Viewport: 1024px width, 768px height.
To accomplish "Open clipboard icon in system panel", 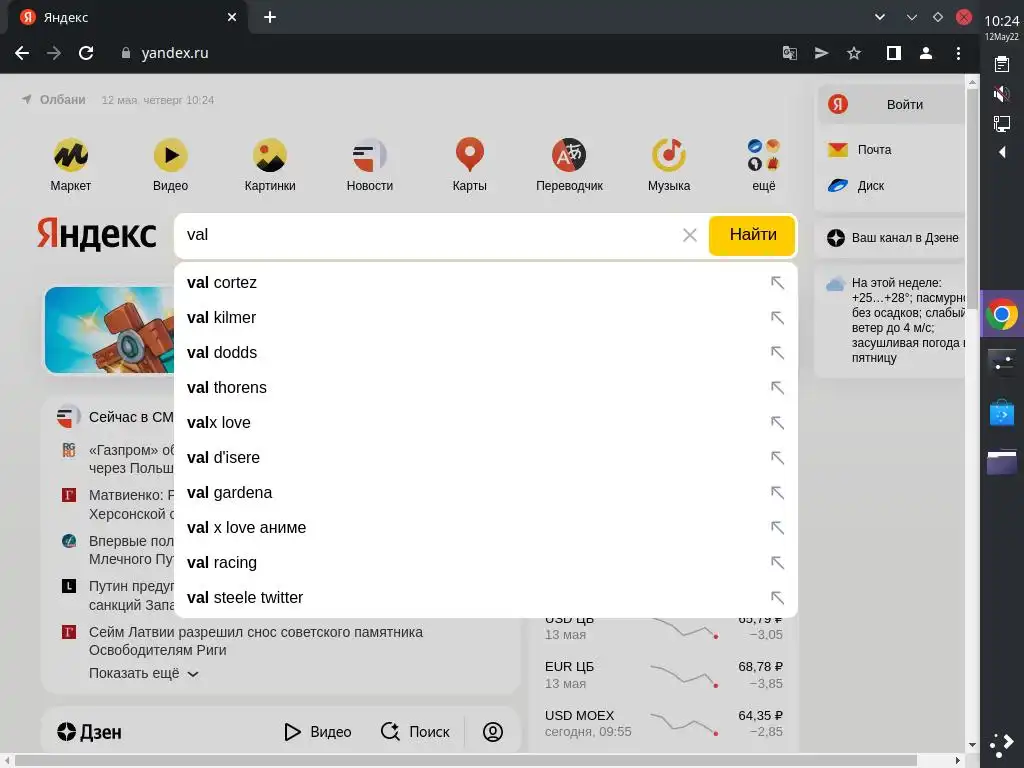I will (1002, 64).
